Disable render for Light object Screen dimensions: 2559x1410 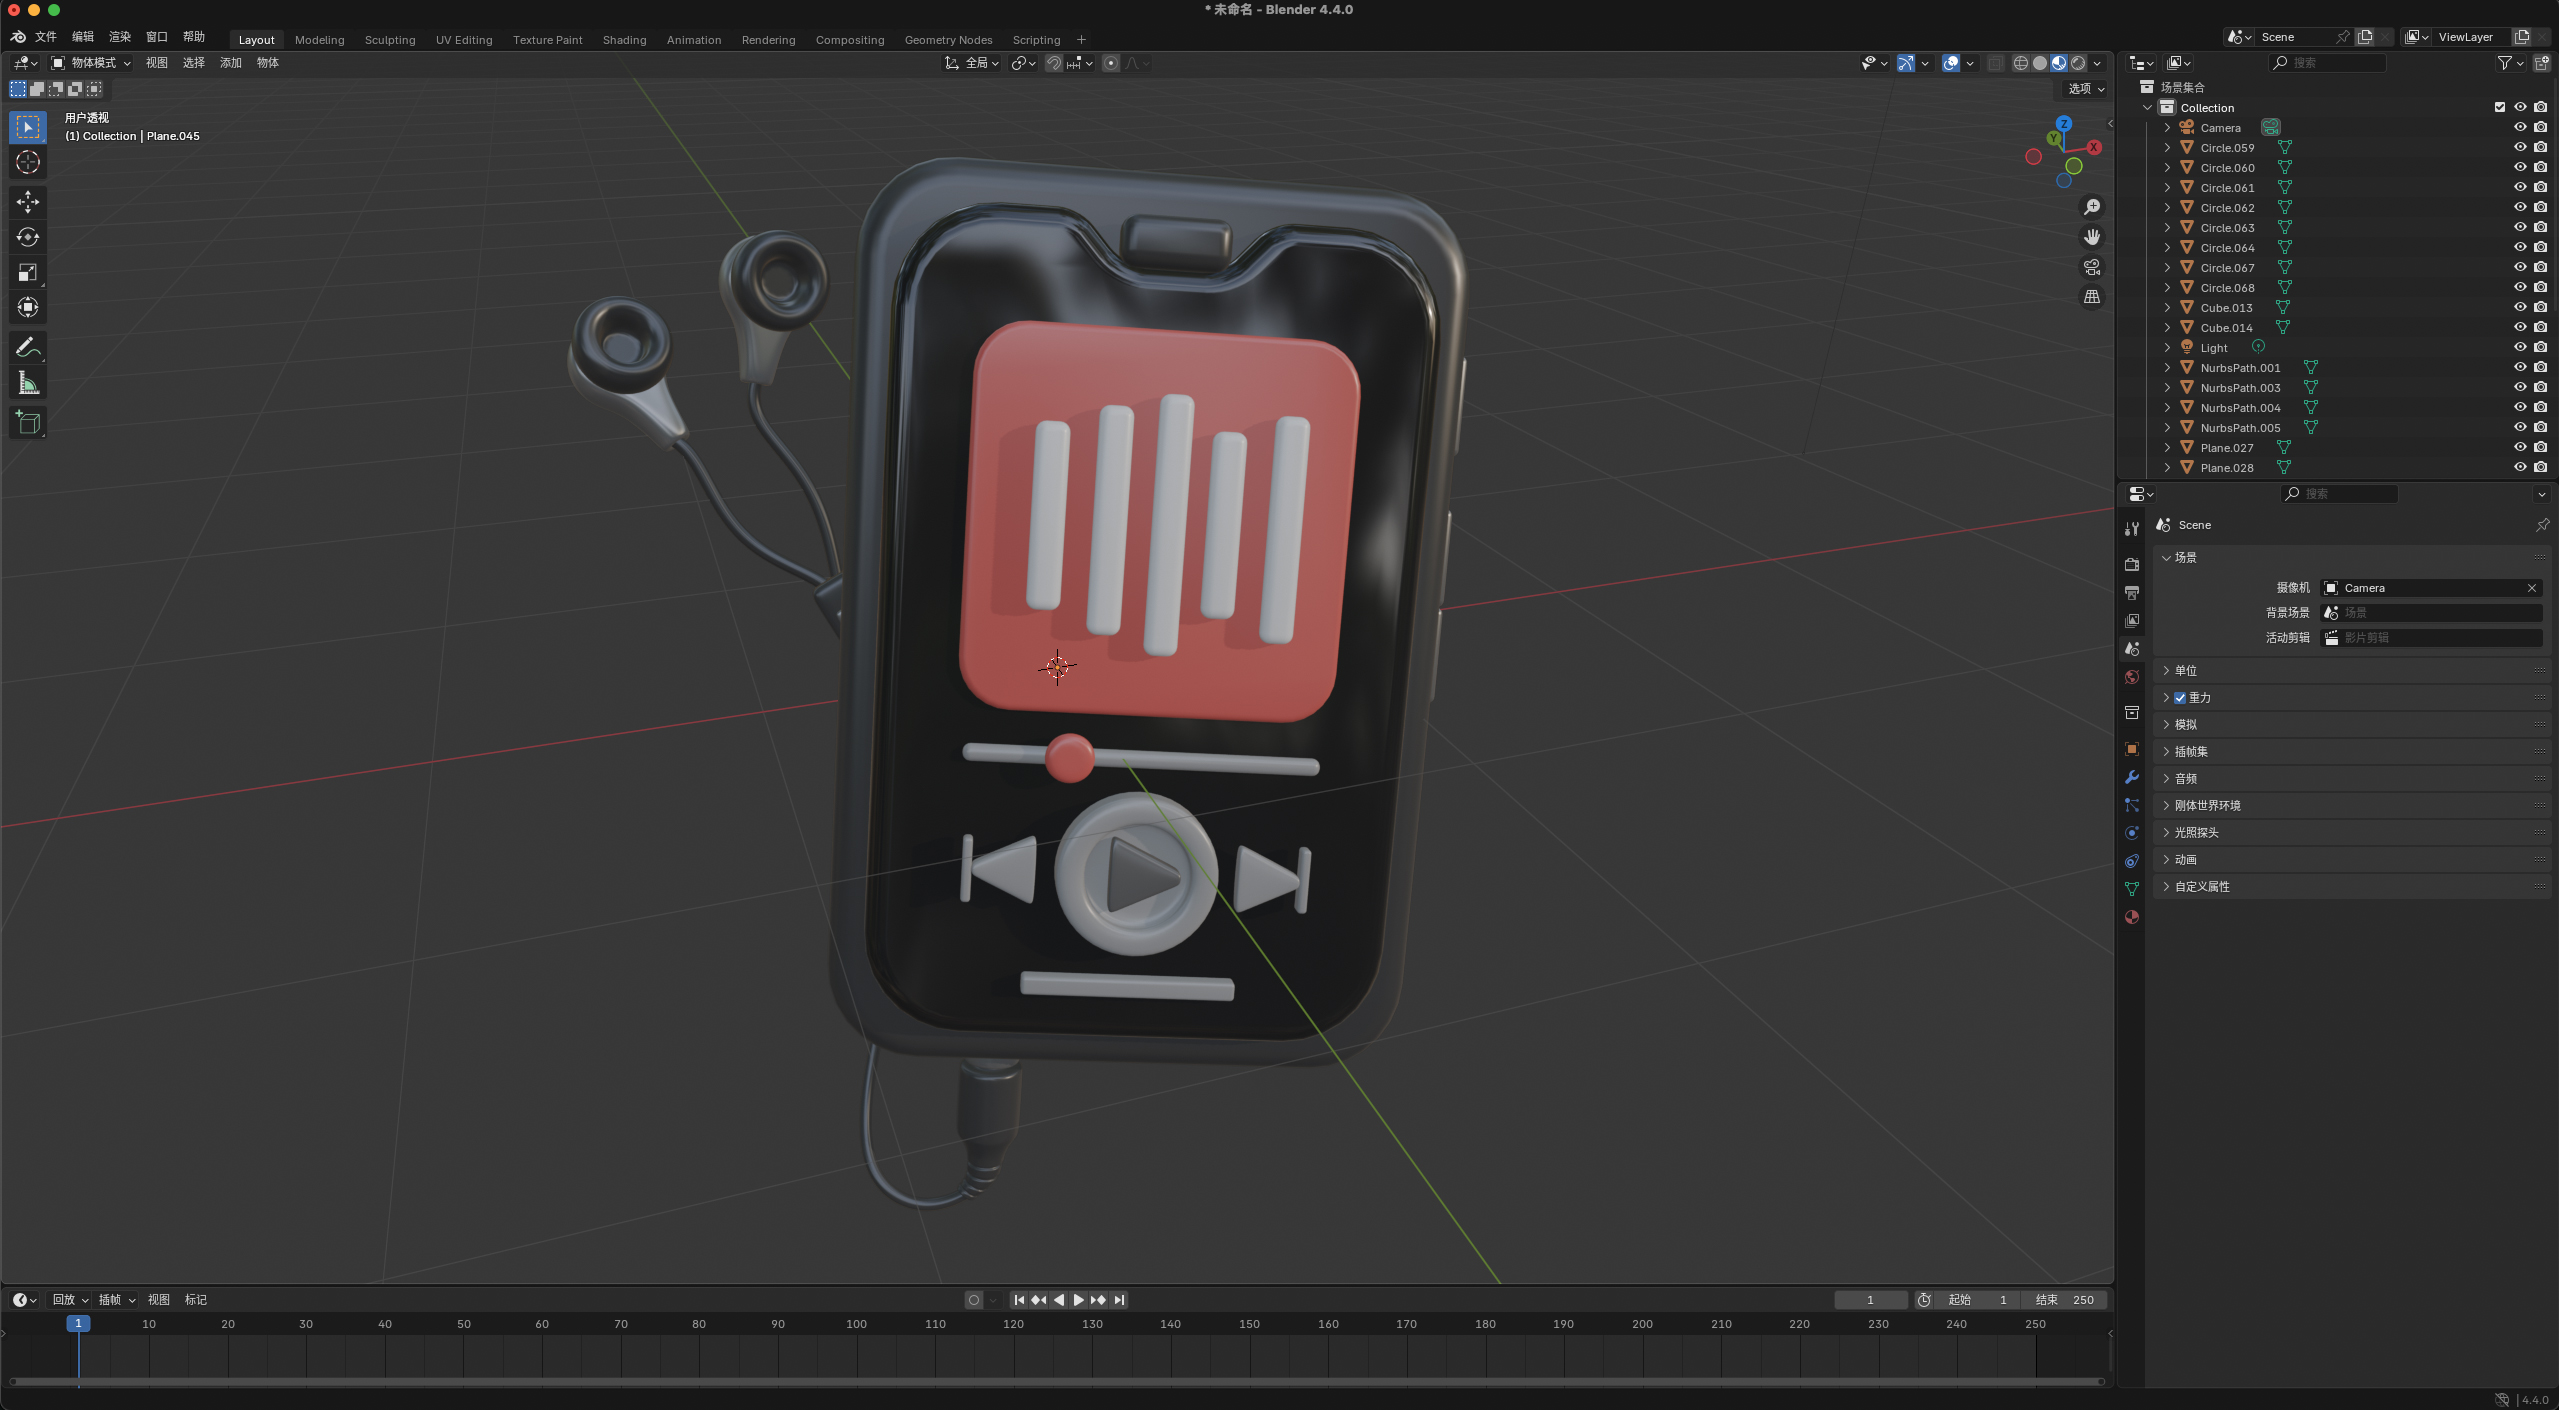pyautogui.click(x=2540, y=347)
